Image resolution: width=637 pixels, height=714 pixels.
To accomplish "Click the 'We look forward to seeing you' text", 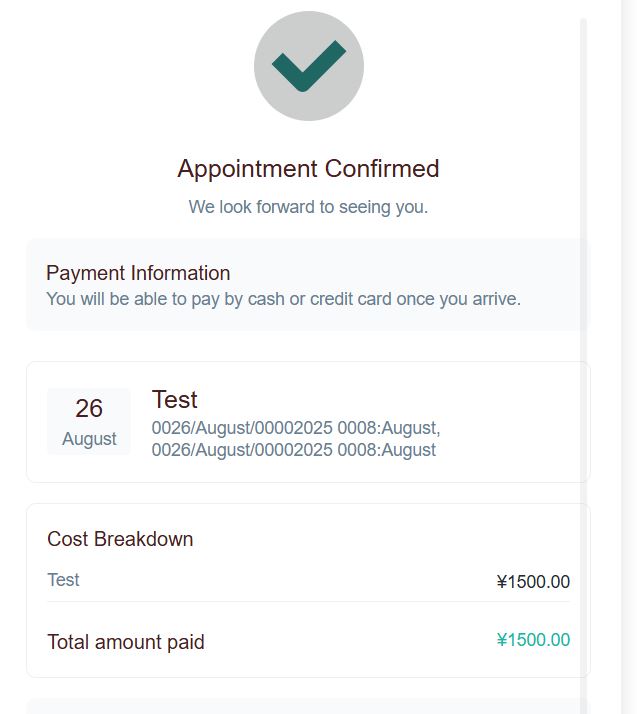I will [308, 207].
